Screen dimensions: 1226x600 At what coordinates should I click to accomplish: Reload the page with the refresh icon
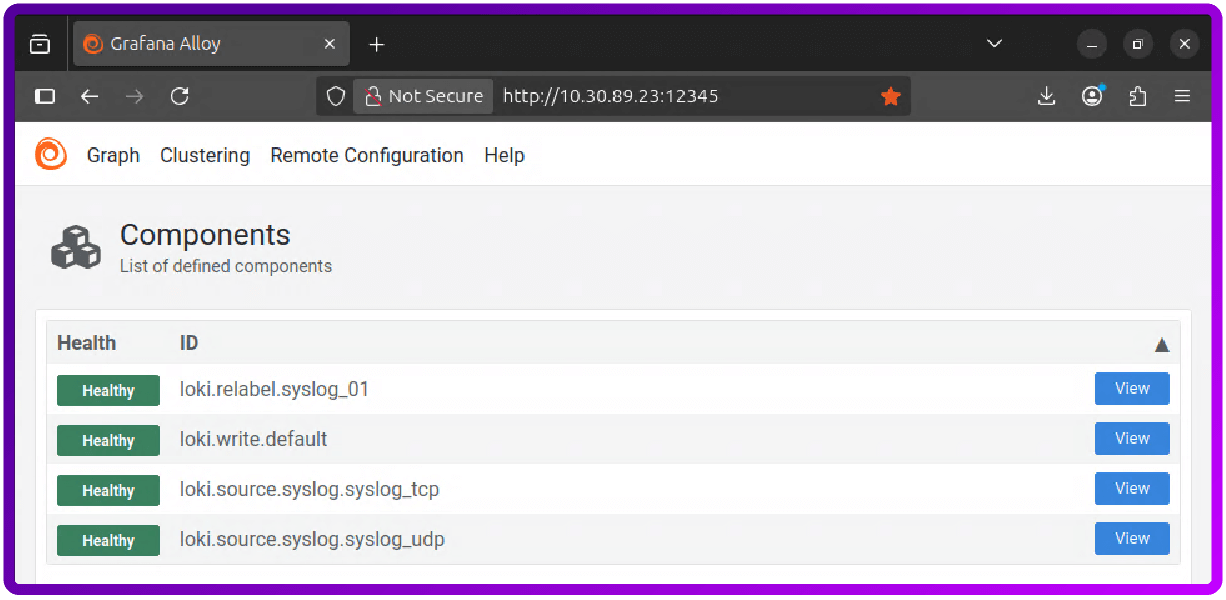(x=179, y=96)
